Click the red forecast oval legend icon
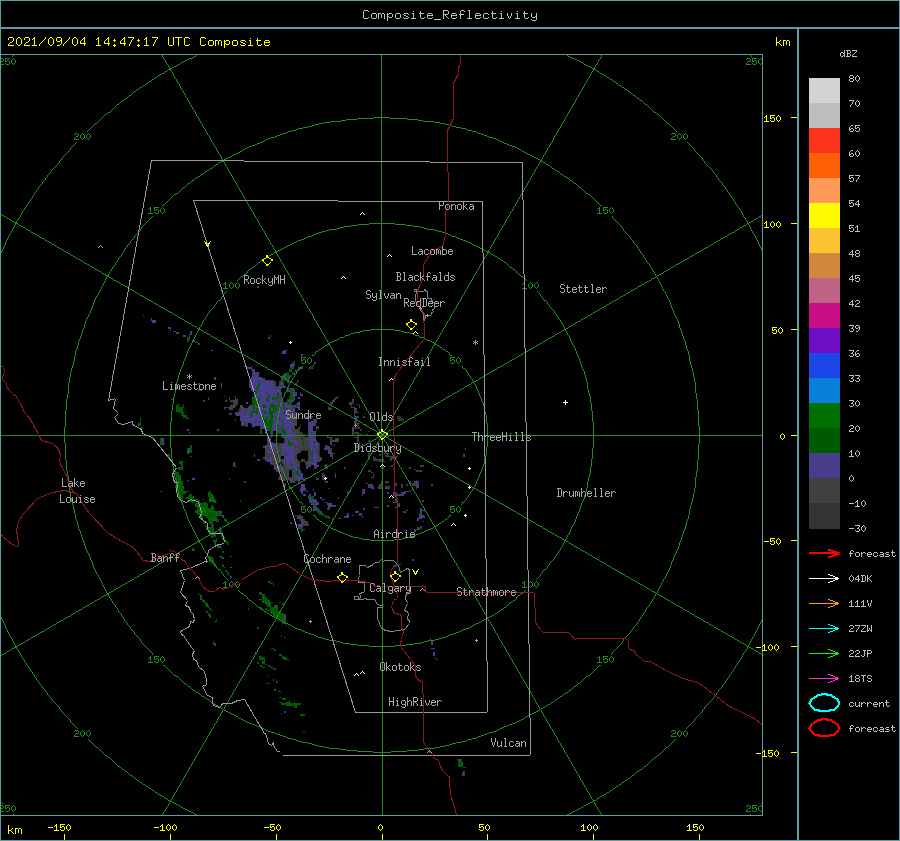900x841 pixels. [x=824, y=728]
